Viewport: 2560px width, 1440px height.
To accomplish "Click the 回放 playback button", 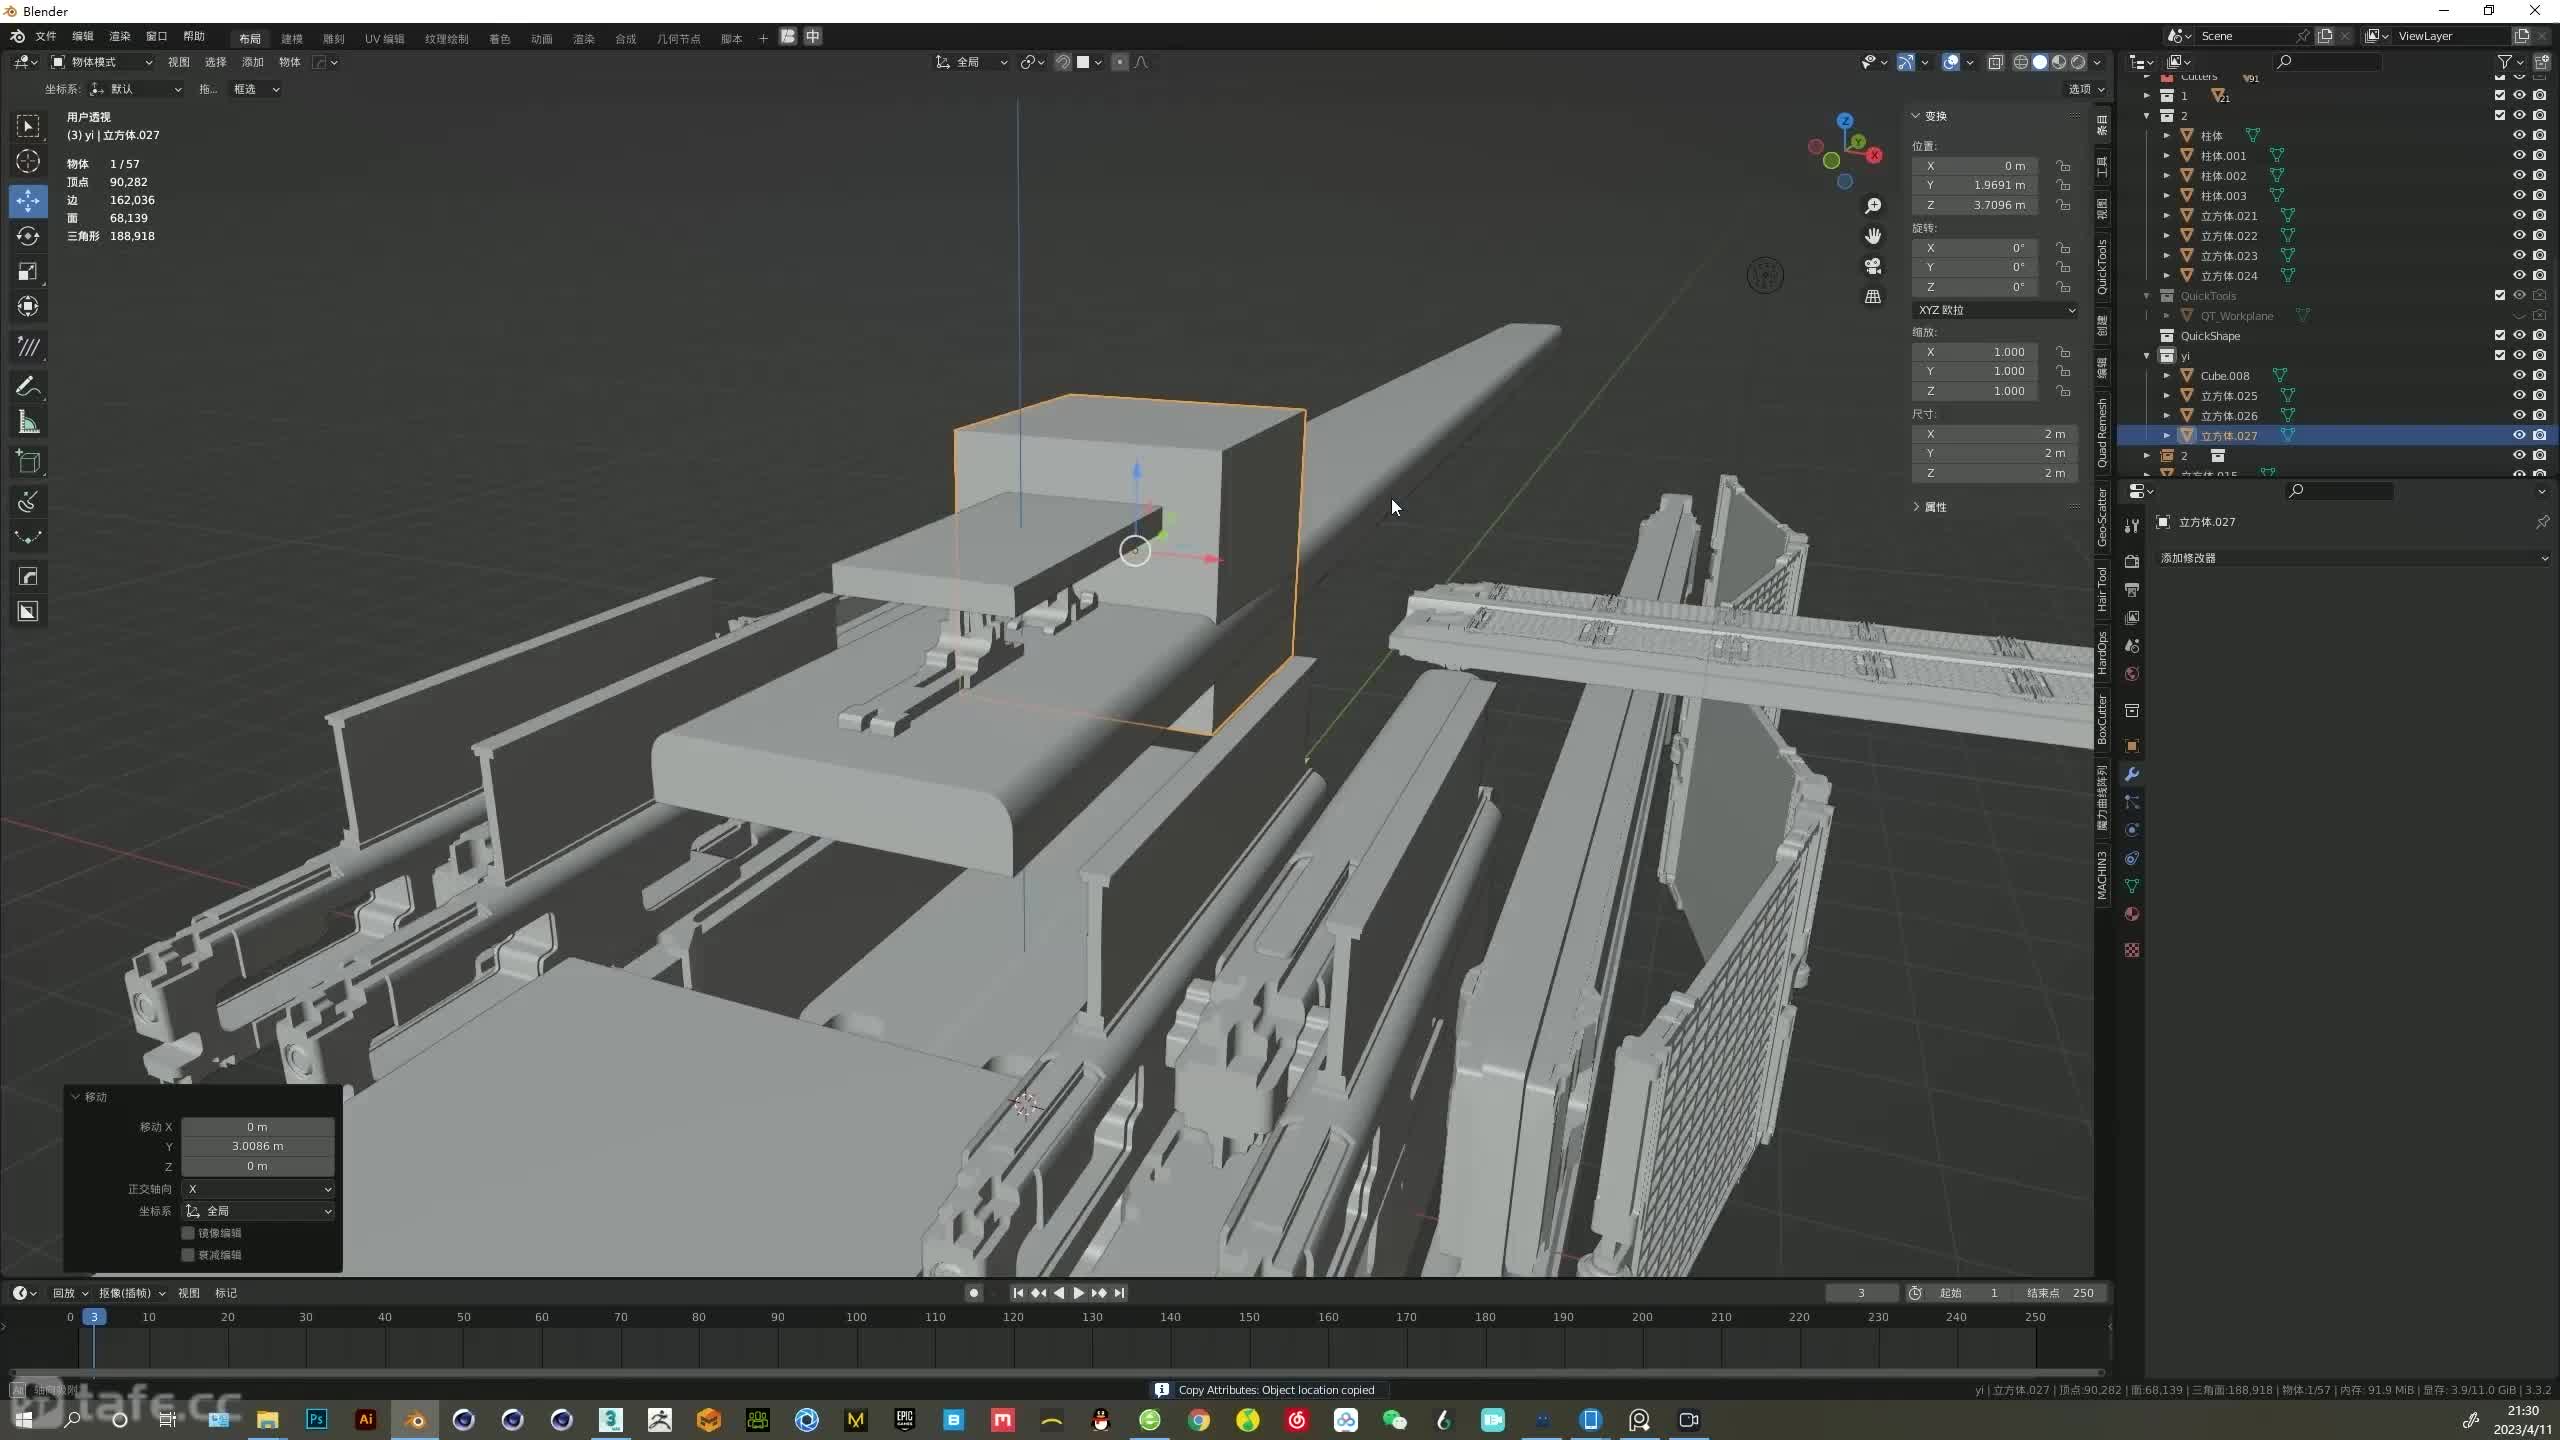I will click(70, 1293).
